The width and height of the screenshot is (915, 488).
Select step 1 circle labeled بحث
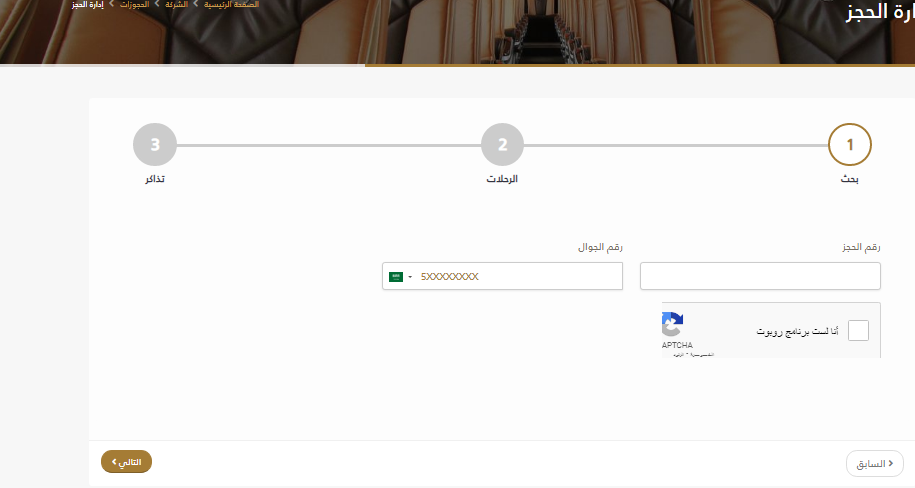tap(850, 145)
